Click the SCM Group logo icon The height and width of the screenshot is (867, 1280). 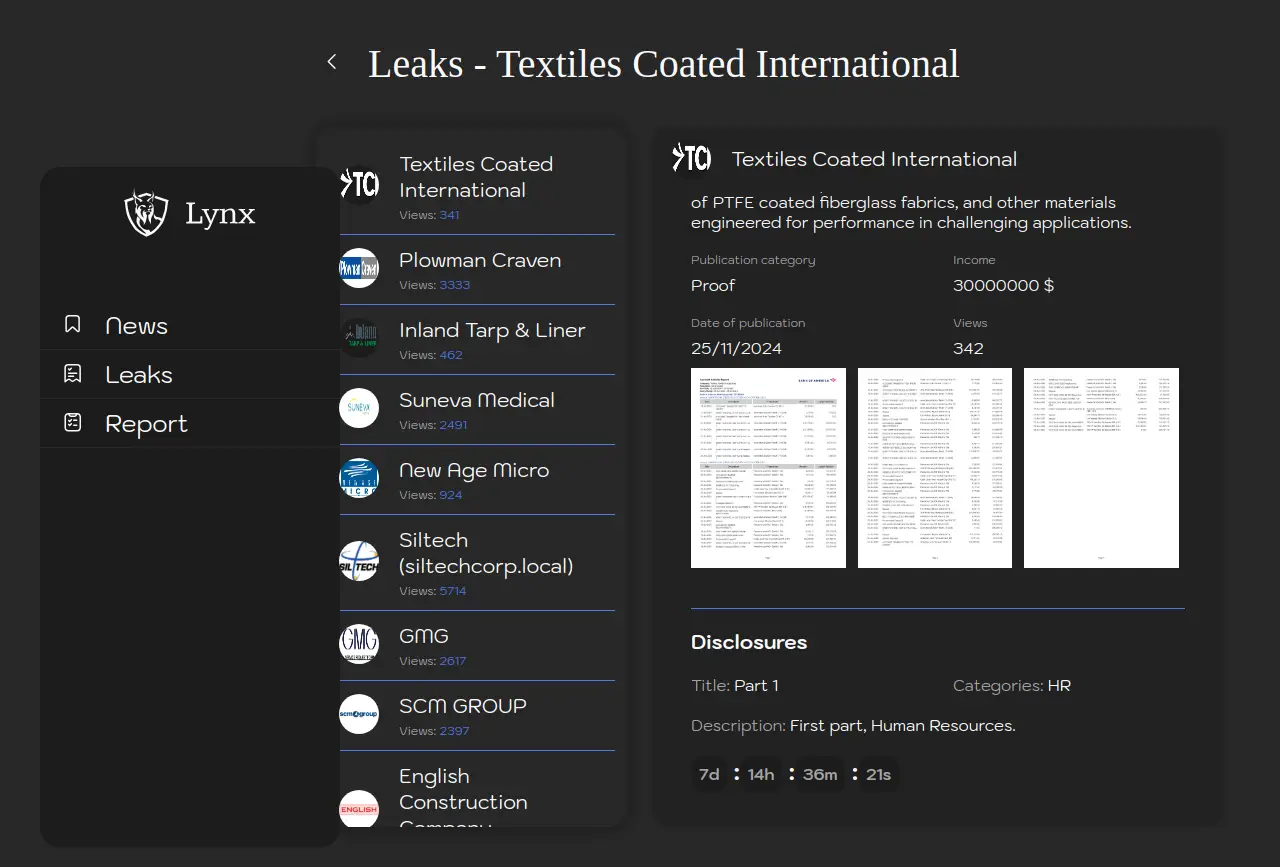tap(359, 715)
